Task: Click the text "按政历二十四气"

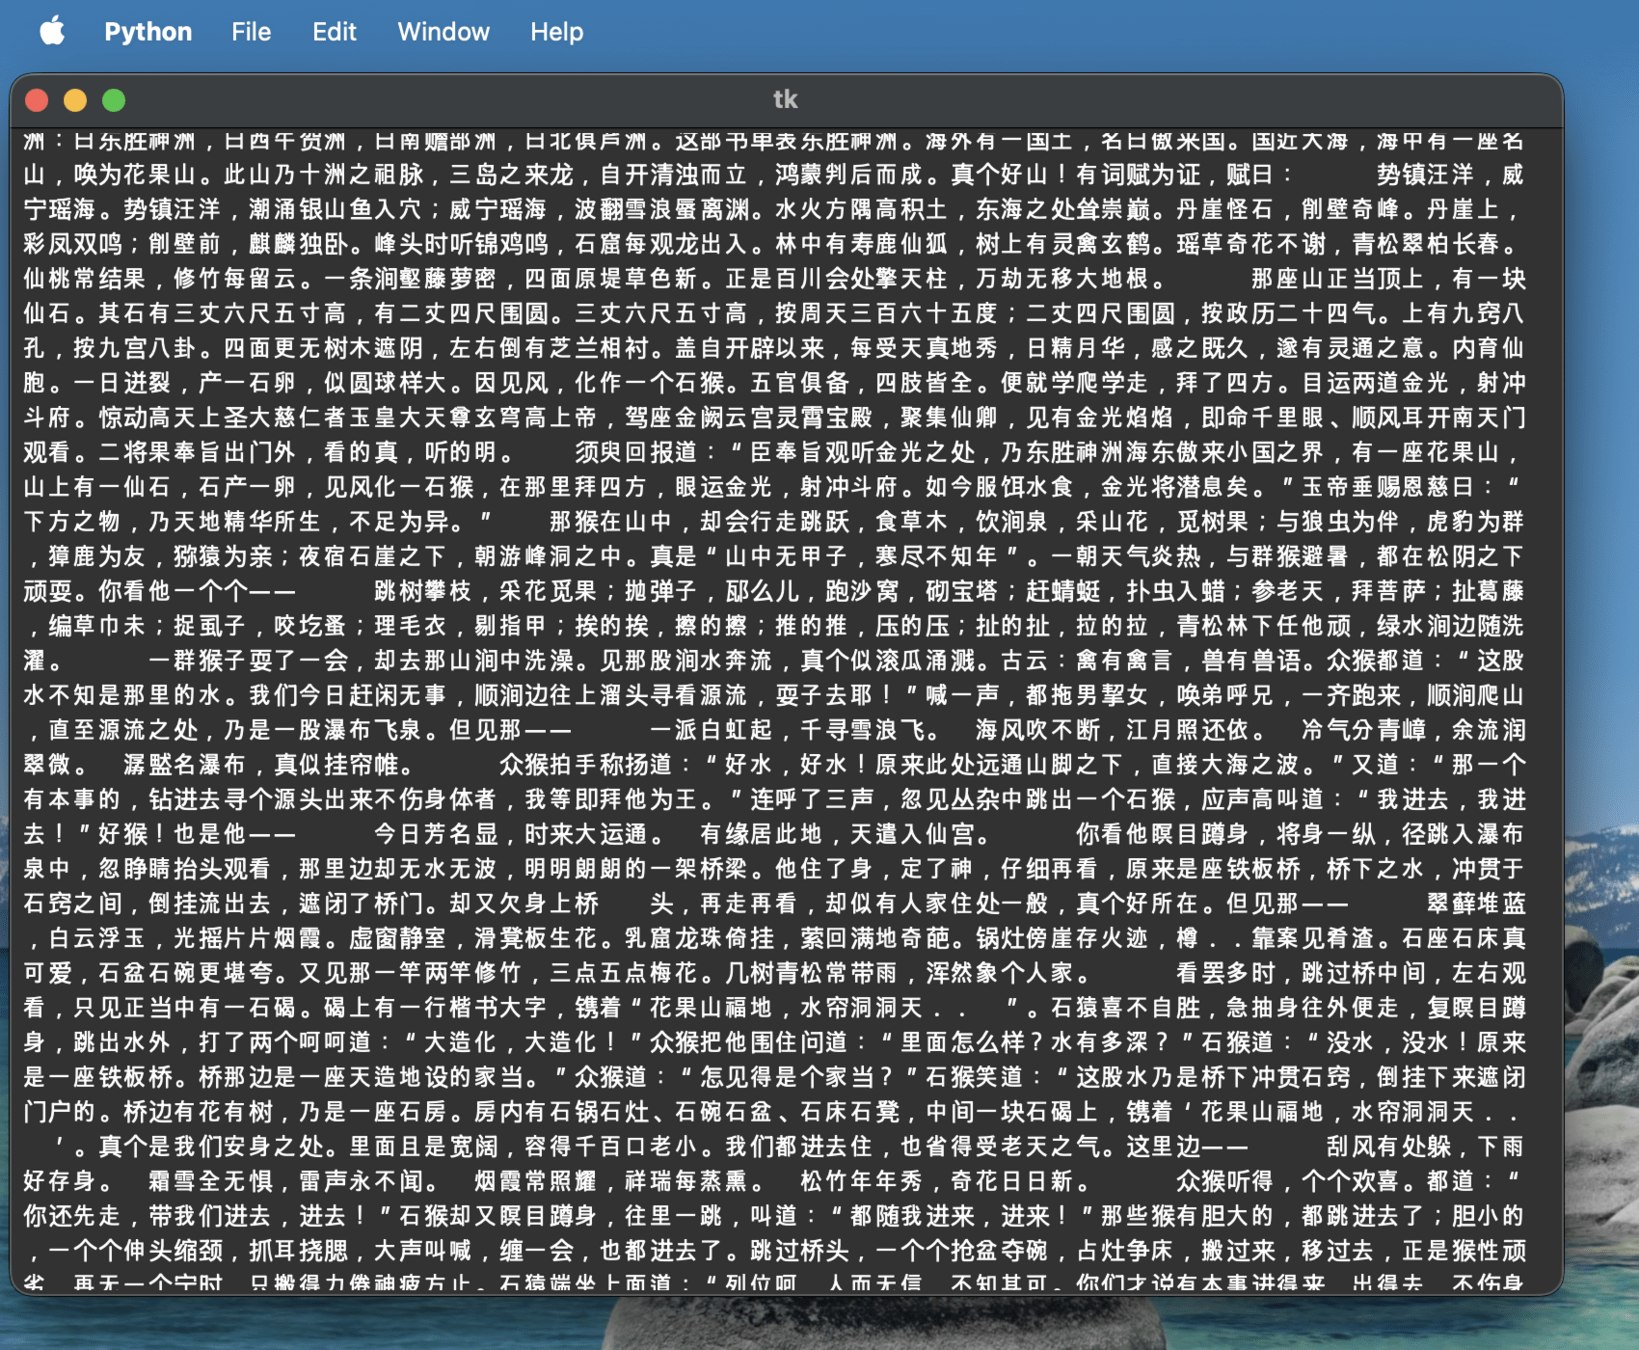Action: tap(1288, 314)
